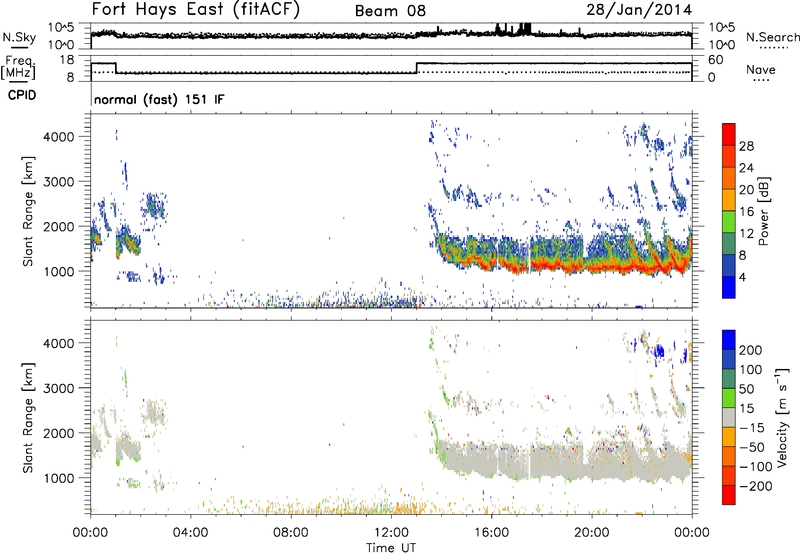Click the 'Velocity [m s-1]' colorbar label

(x=781, y=417)
